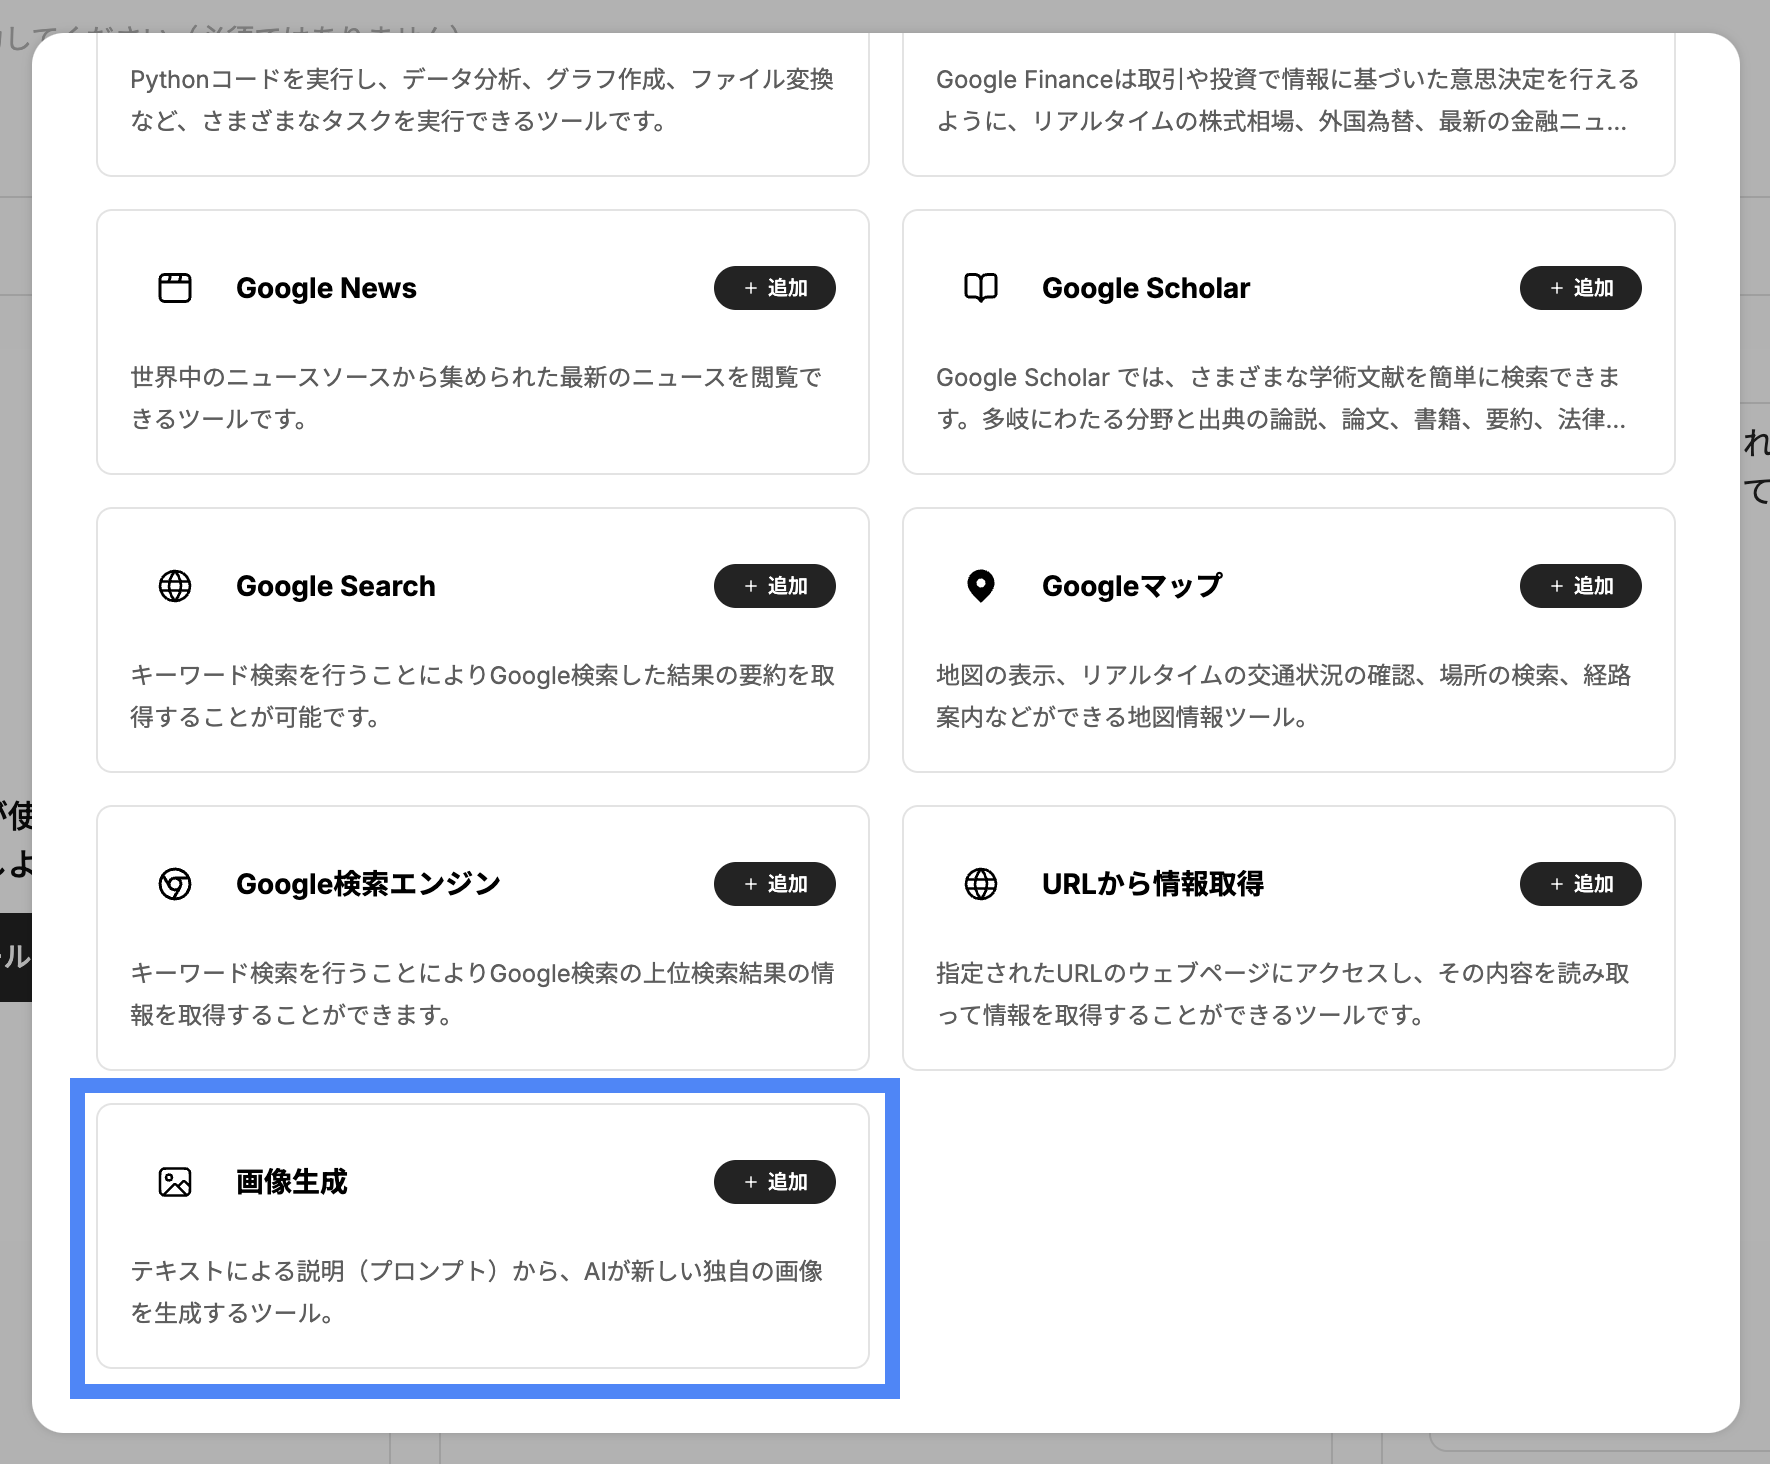The width and height of the screenshot is (1770, 1464).
Task: Add the Google Scholar tool
Action: coord(1580,288)
